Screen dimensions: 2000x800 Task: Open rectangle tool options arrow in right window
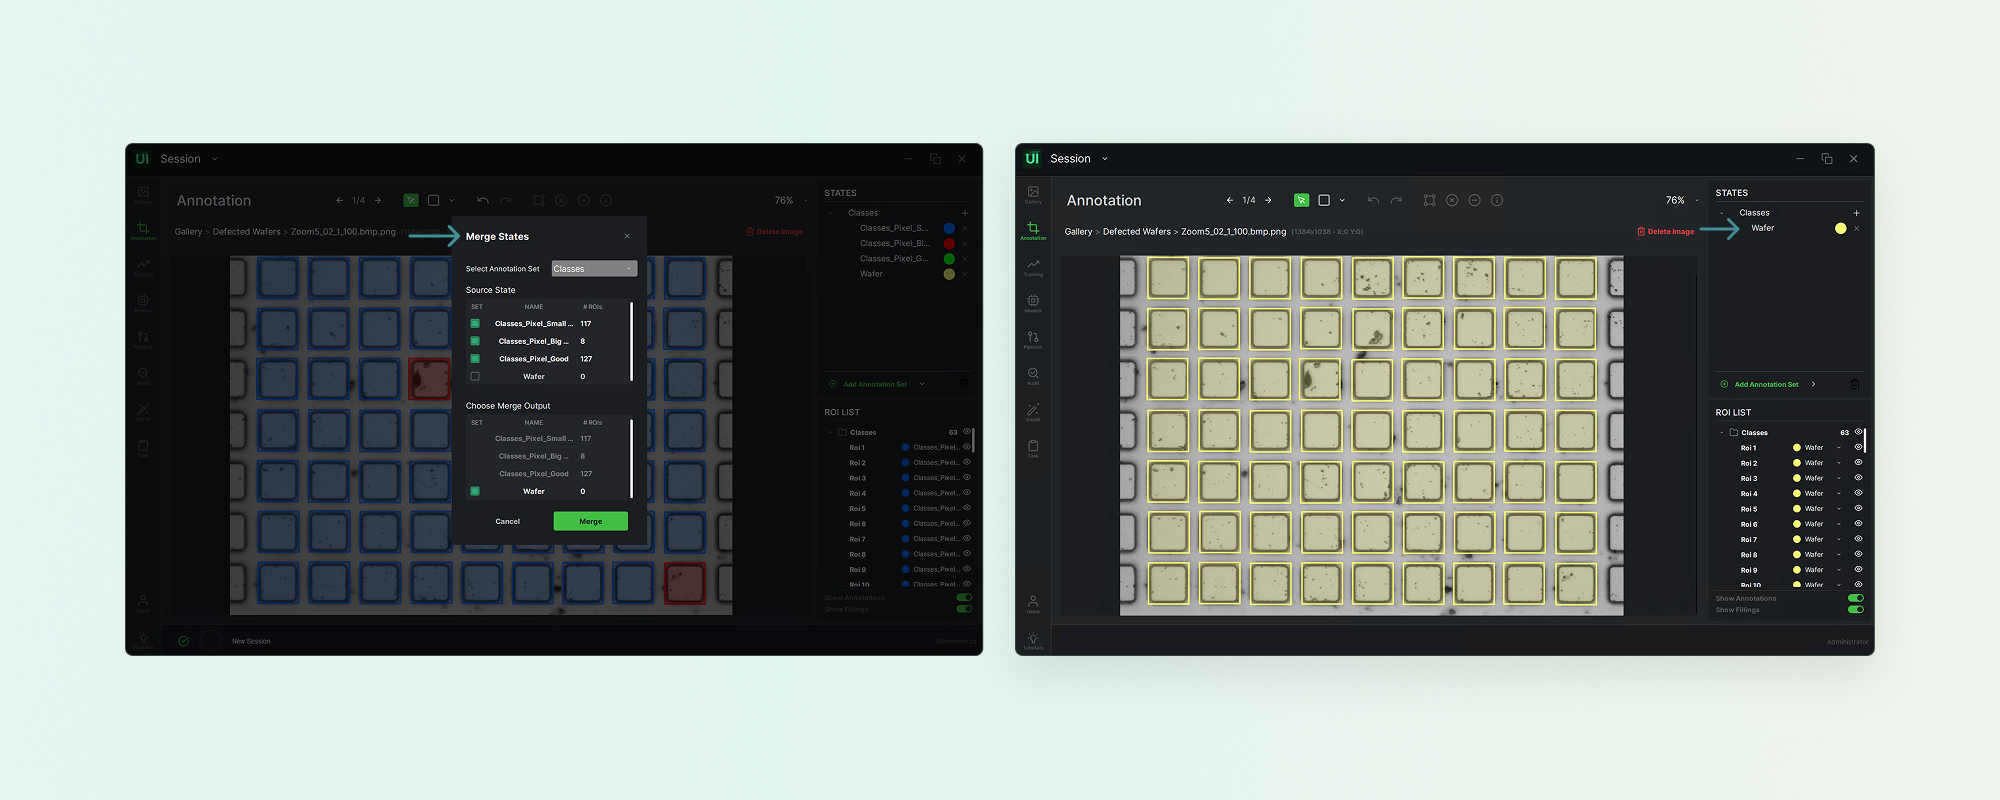pos(1342,200)
